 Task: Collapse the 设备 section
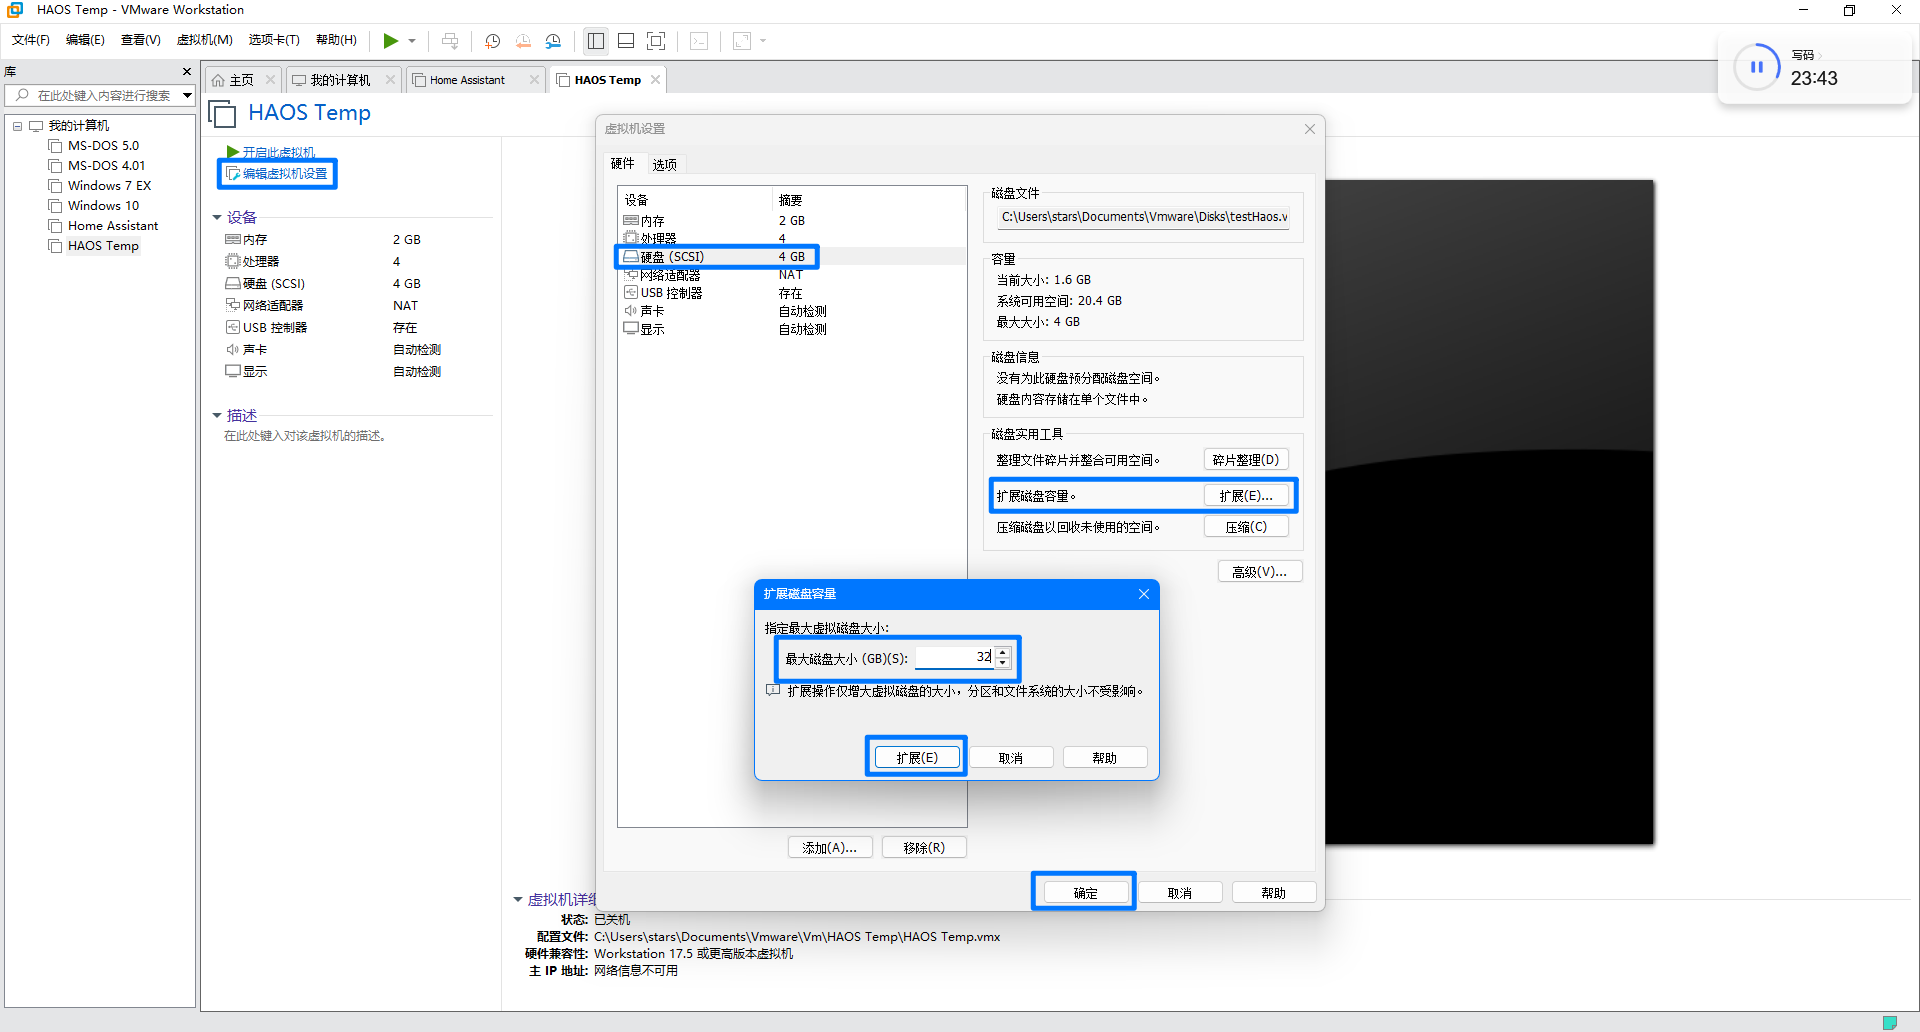[x=218, y=217]
